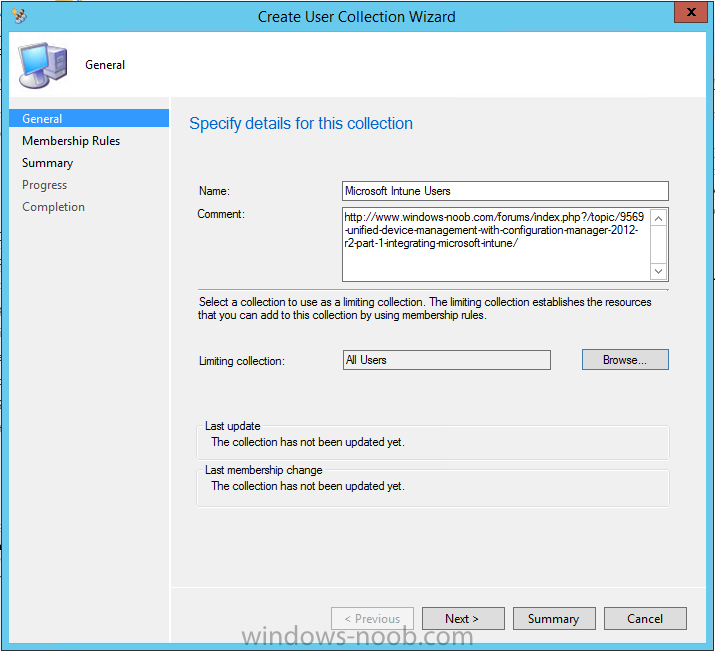Go to Summary step in sidebar
715x651 pixels.
pyautogui.click(x=47, y=163)
